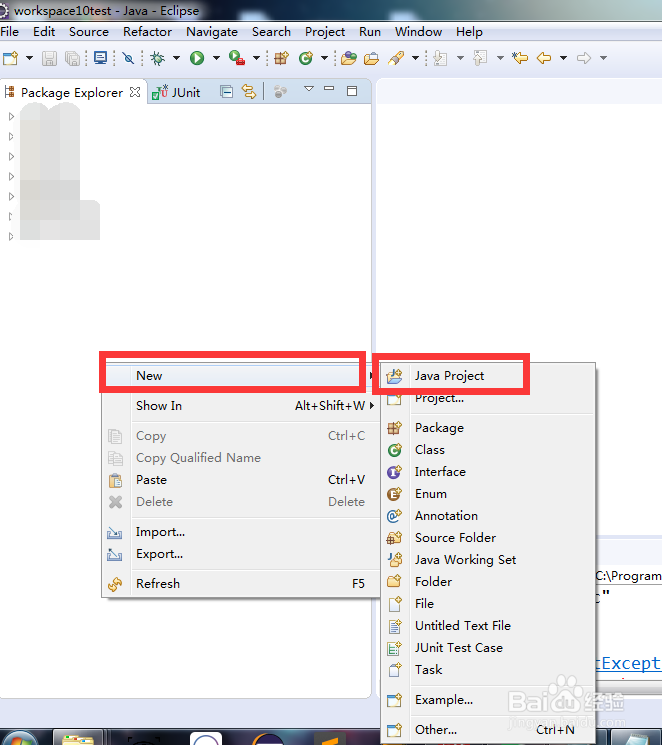Open the Search dropdown arrow
This screenshot has width=662, height=745.
[x=415, y=58]
